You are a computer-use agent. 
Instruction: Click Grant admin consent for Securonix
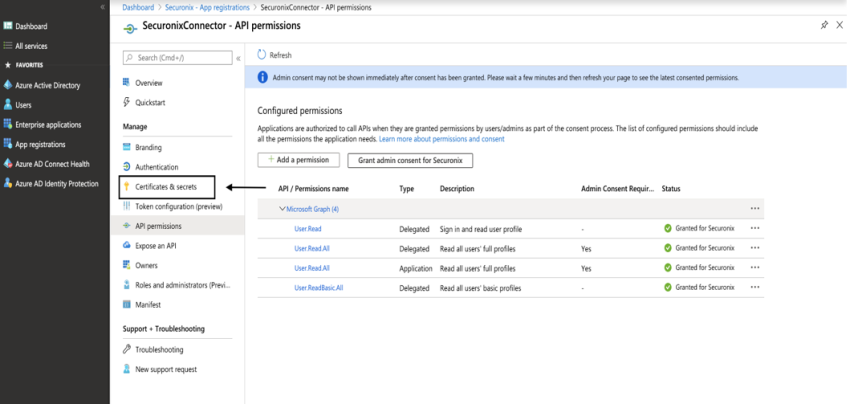coord(409,160)
